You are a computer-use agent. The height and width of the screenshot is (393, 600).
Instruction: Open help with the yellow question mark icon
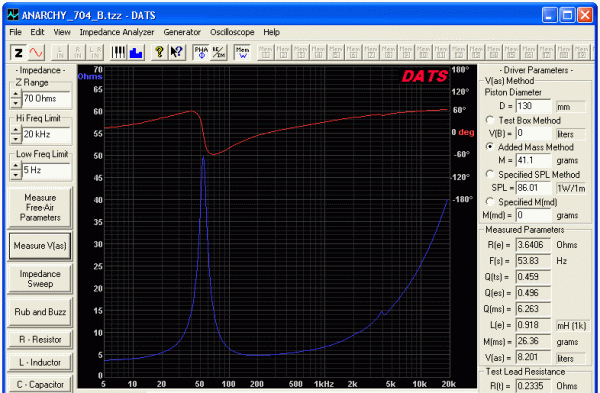point(159,52)
